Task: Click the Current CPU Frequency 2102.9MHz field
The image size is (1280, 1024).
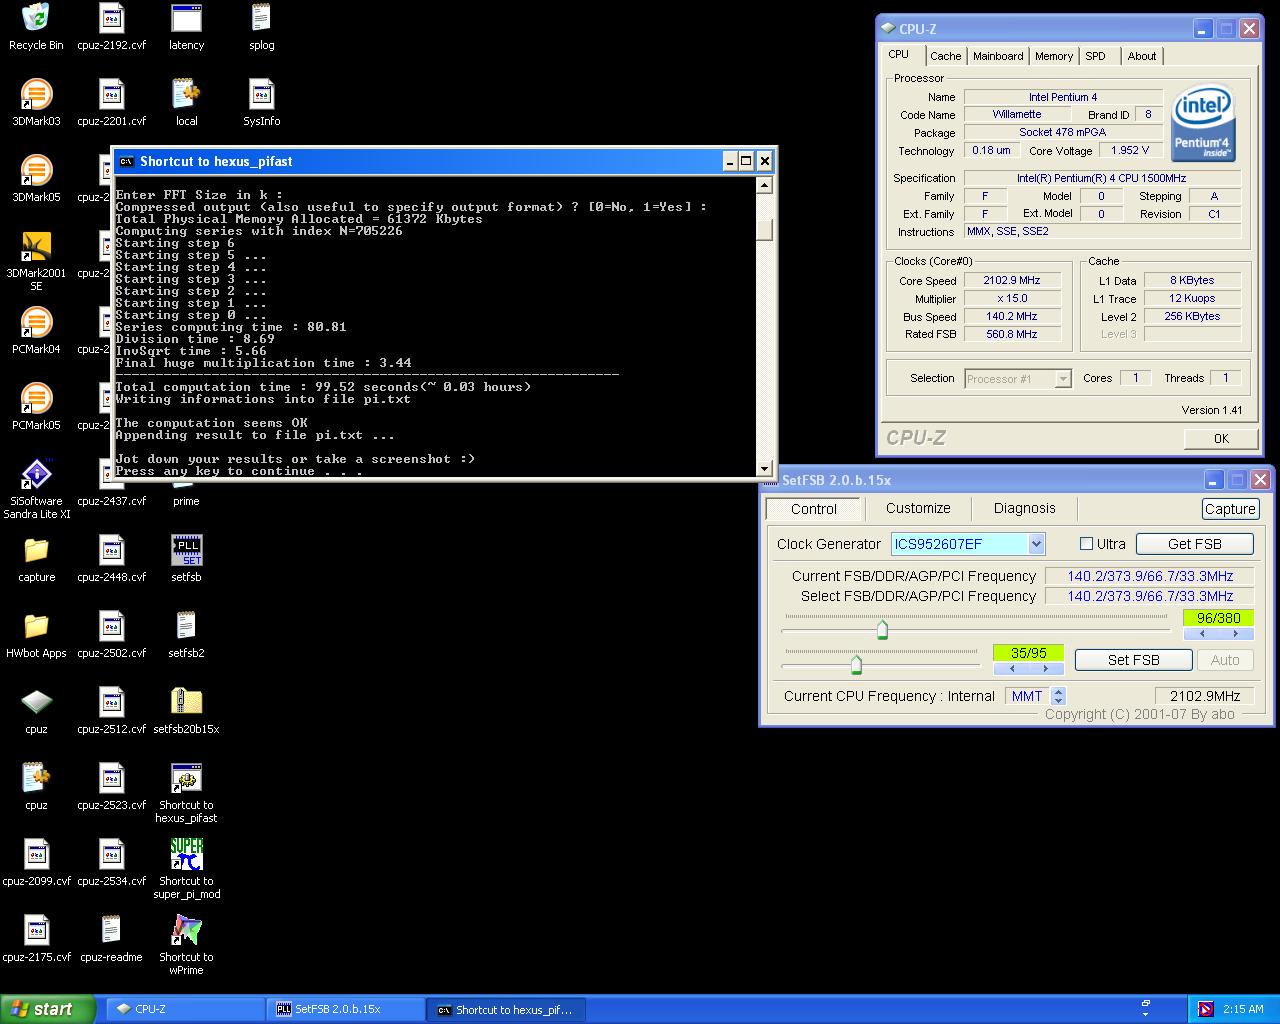Action: tap(1204, 696)
